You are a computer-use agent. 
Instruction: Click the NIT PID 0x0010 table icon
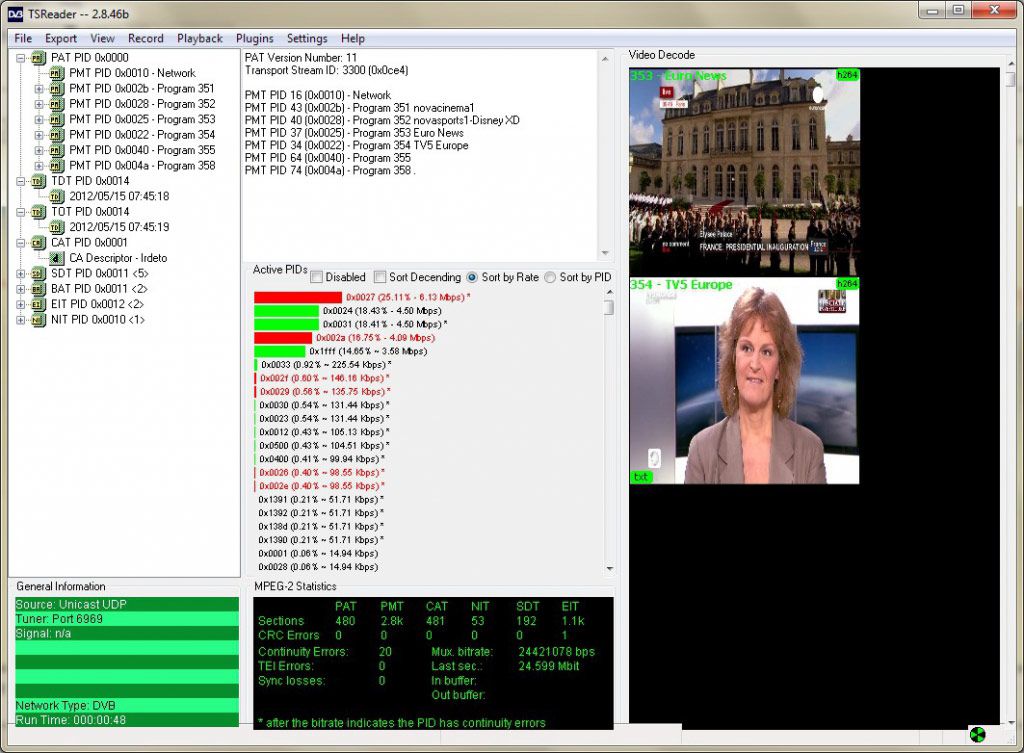click(39, 320)
